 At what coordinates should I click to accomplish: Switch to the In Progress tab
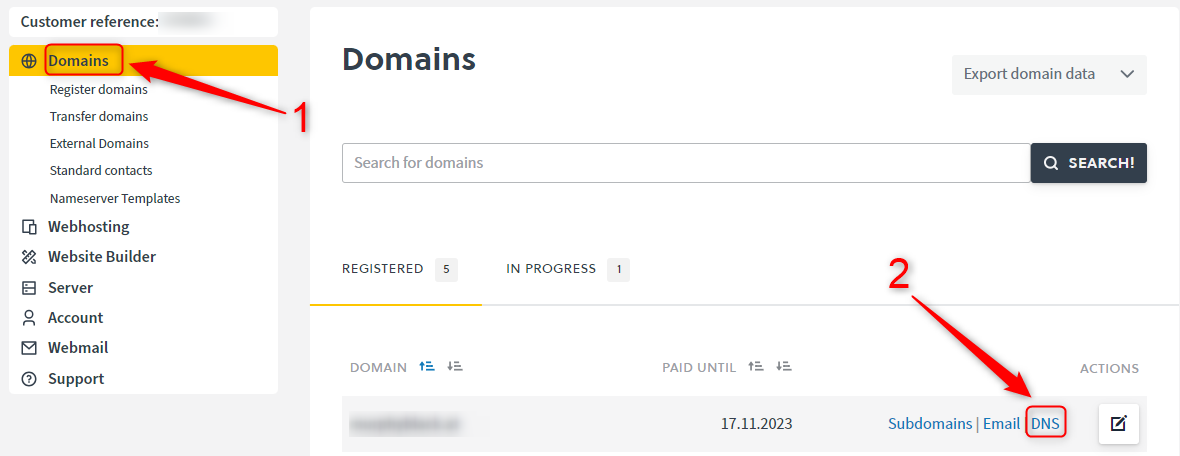pos(567,269)
